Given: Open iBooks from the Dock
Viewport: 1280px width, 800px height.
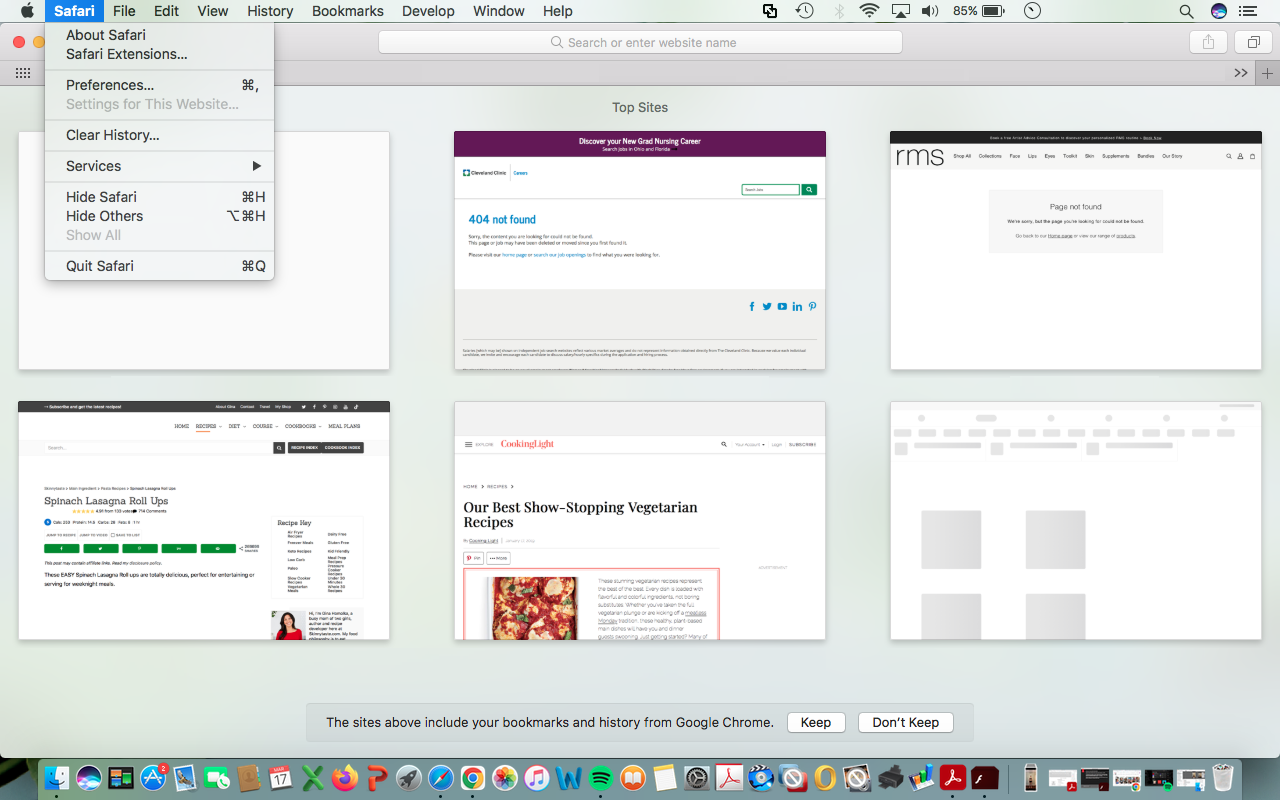Looking at the screenshot, I should point(633,778).
